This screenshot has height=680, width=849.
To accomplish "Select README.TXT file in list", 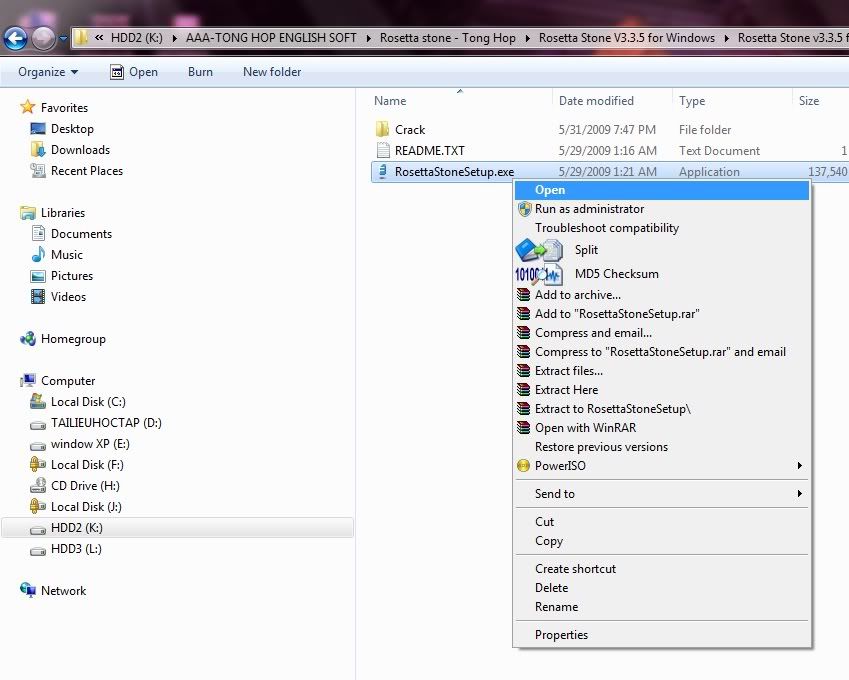I will click(x=429, y=151).
